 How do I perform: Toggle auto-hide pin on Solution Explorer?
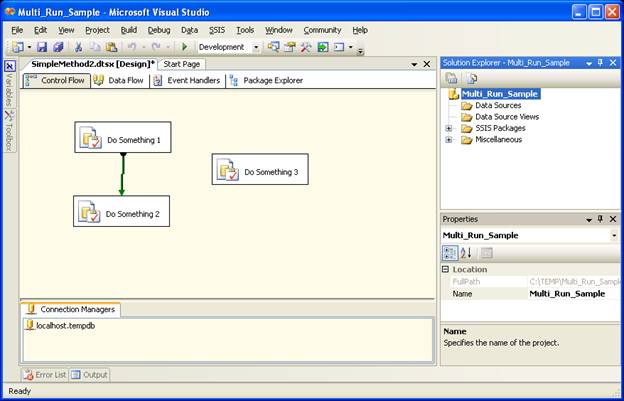(601, 63)
